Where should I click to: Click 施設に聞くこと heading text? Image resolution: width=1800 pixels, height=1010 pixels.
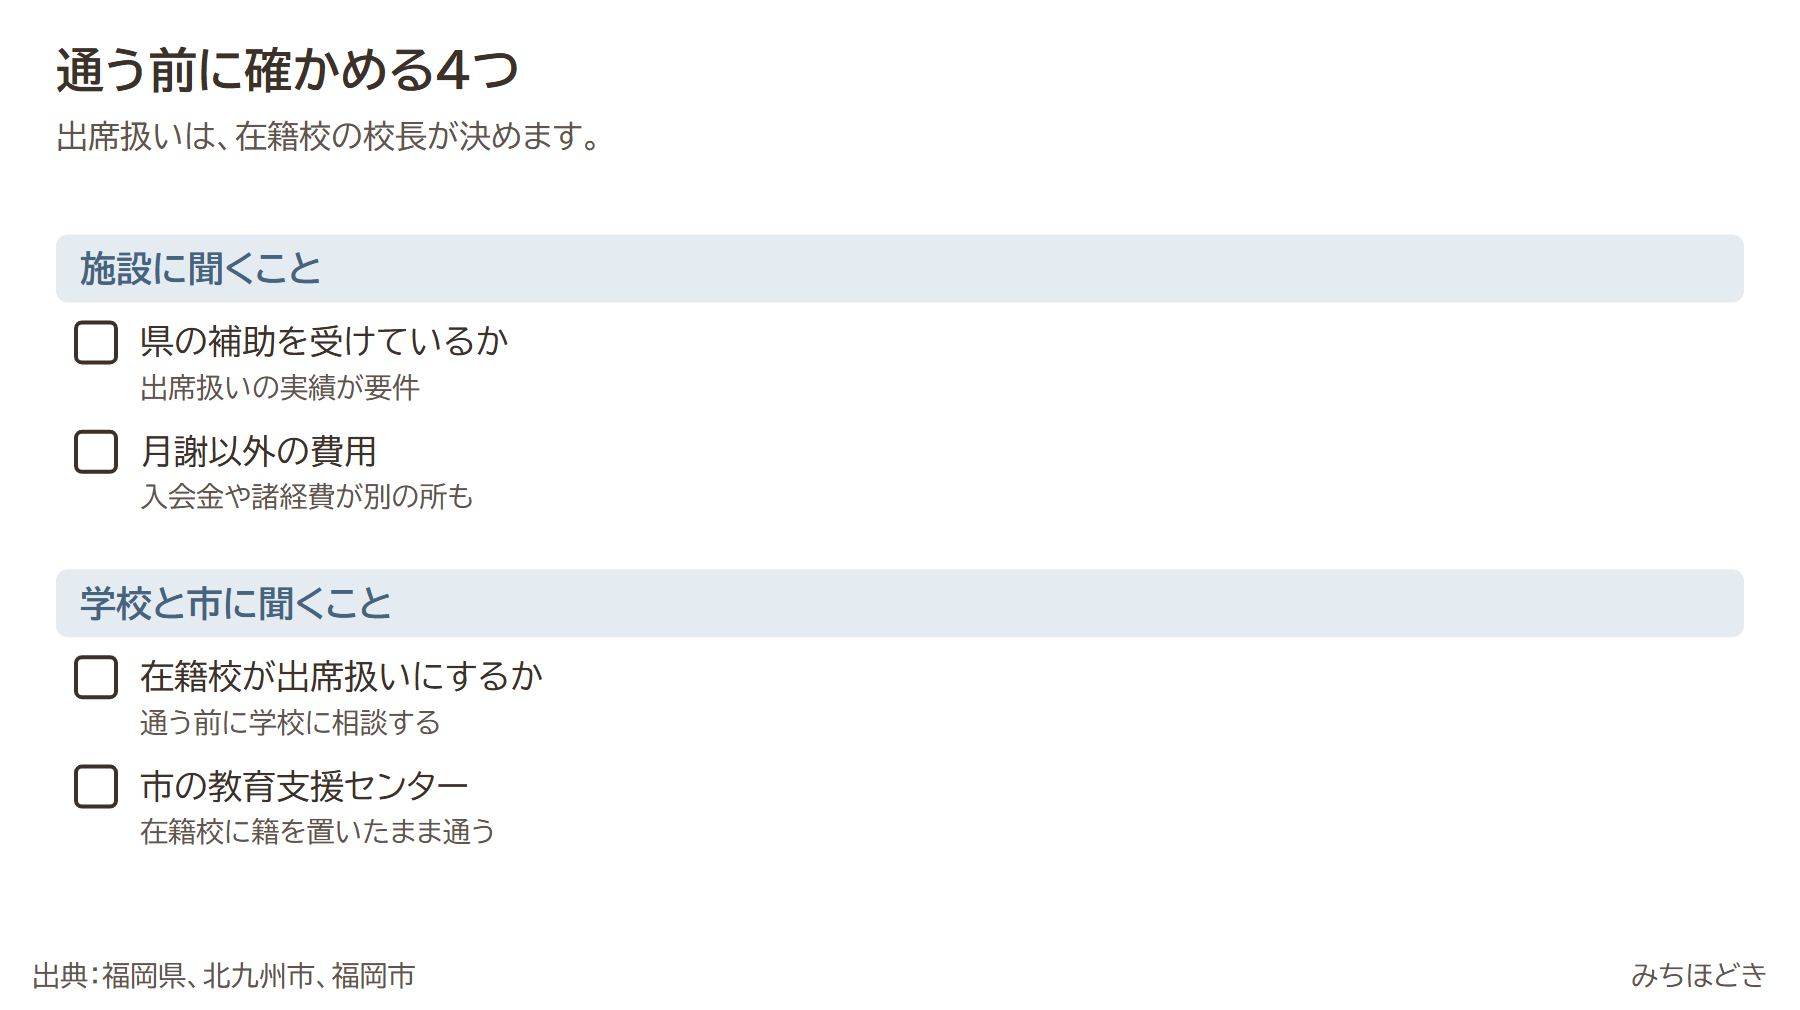click(x=200, y=269)
